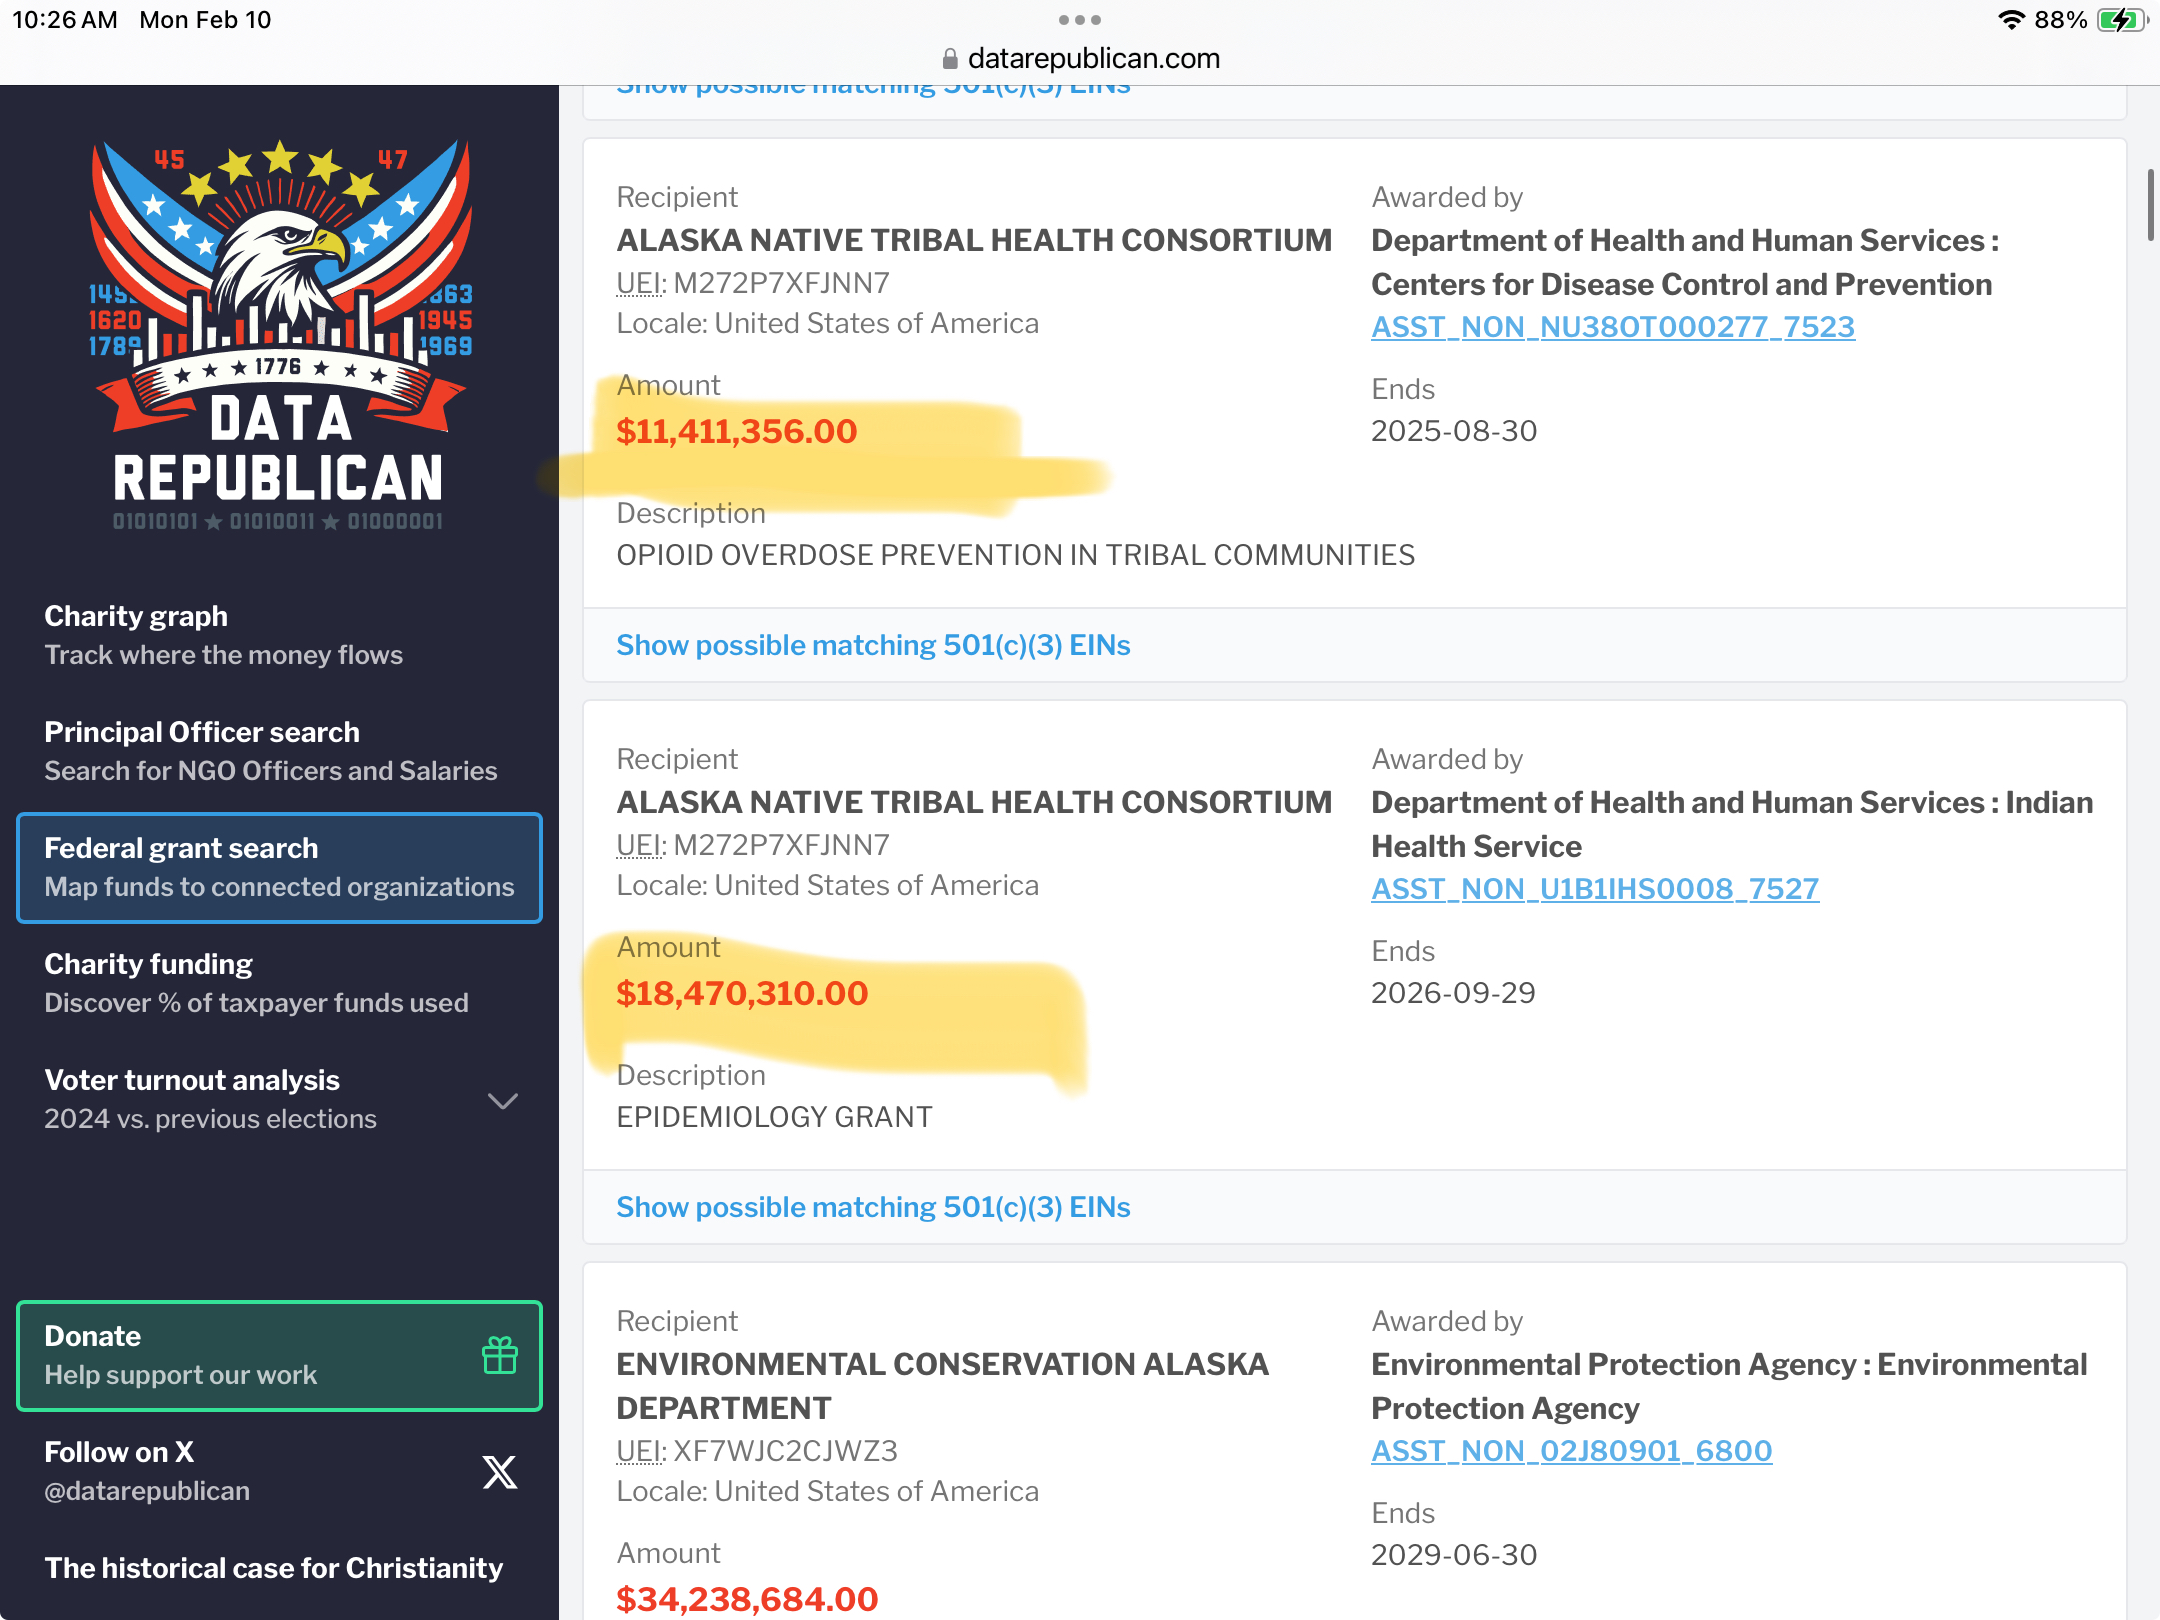Click the UEI abbreviation in the opioid grant card

[x=639, y=283]
